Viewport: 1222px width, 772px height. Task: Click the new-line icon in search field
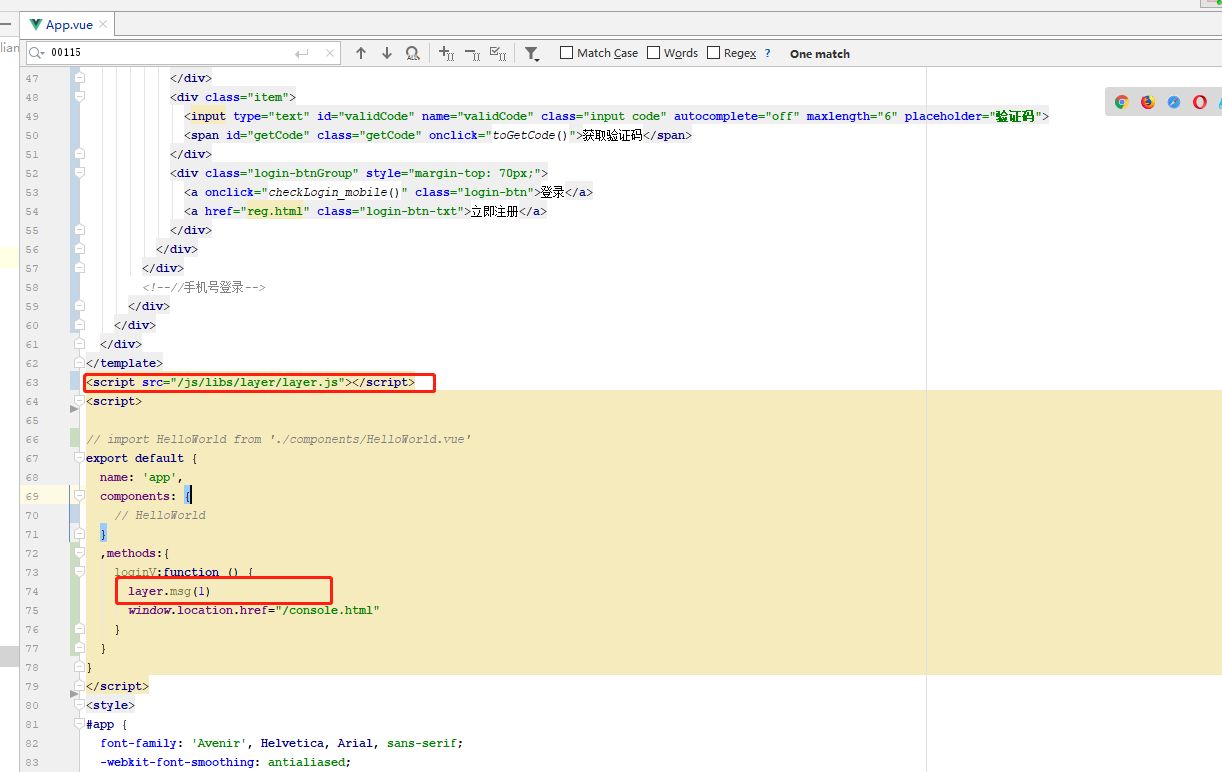(x=302, y=53)
